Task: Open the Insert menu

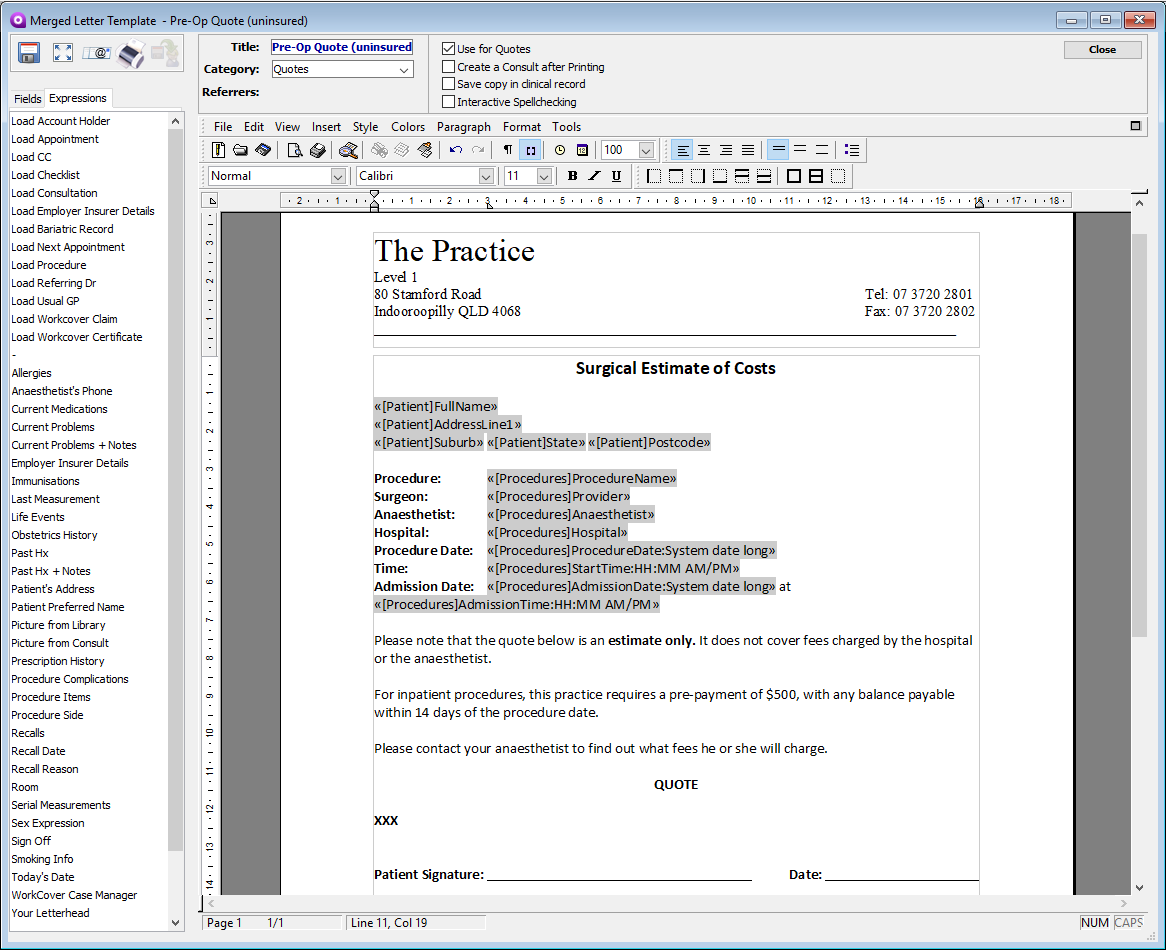Action: tap(326, 127)
